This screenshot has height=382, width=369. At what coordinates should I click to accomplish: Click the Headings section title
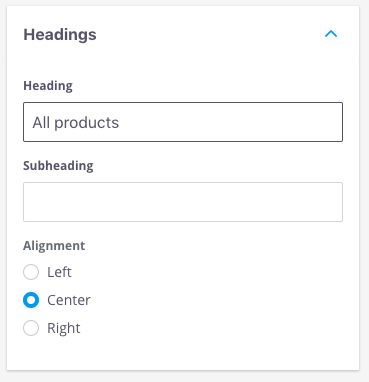pyautogui.click(x=60, y=35)
